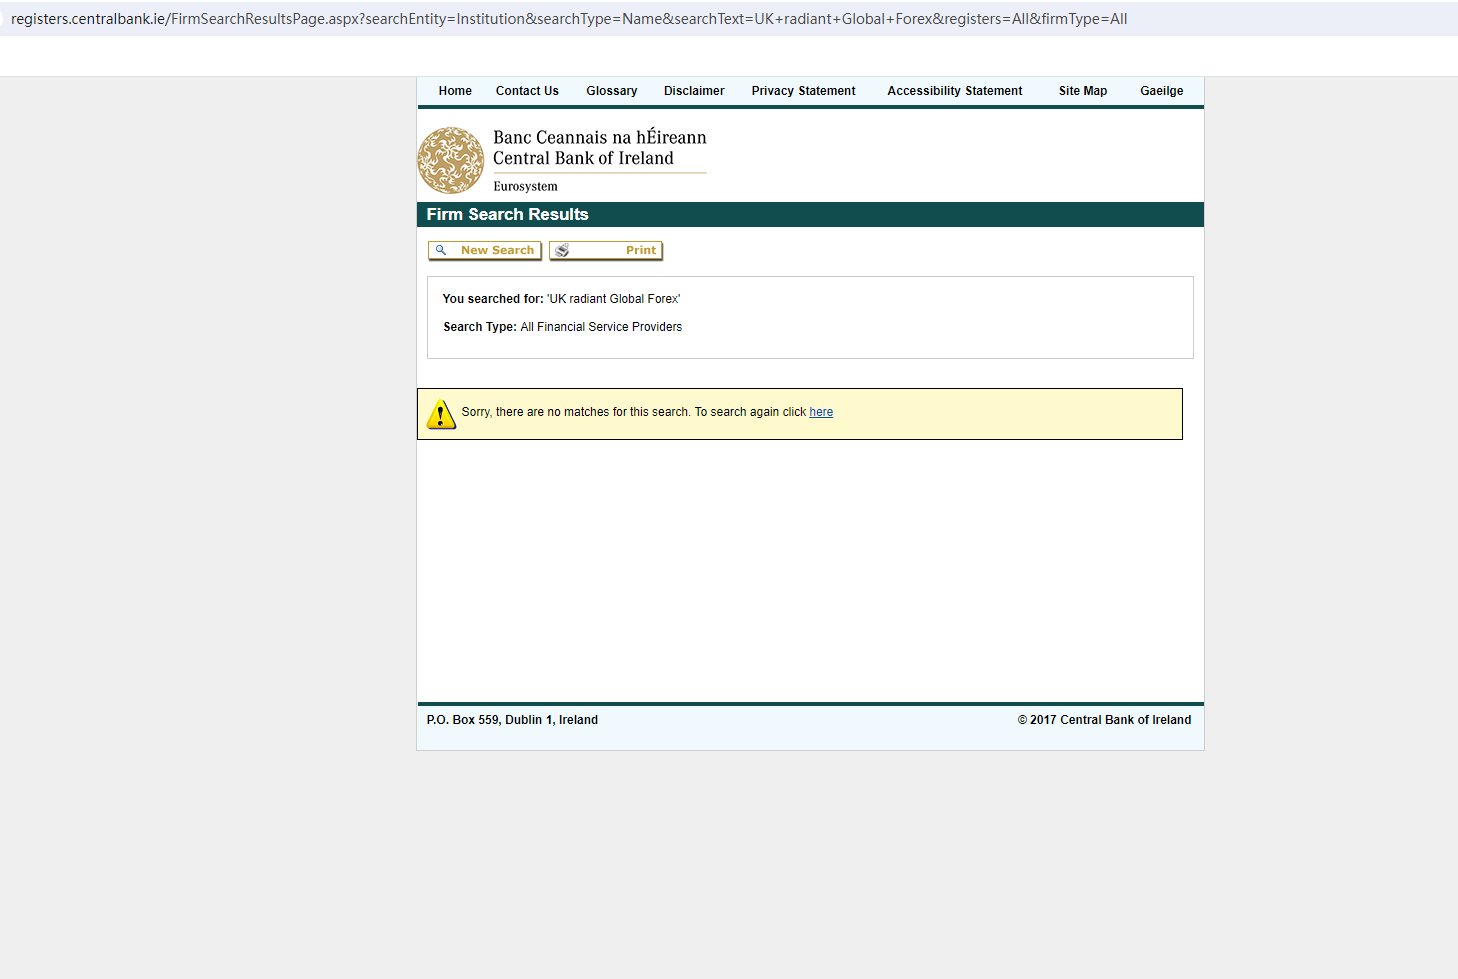Select 'All Financial Service Providers' text
This screenshot has width=1458, height=979.
pos(601,327)
